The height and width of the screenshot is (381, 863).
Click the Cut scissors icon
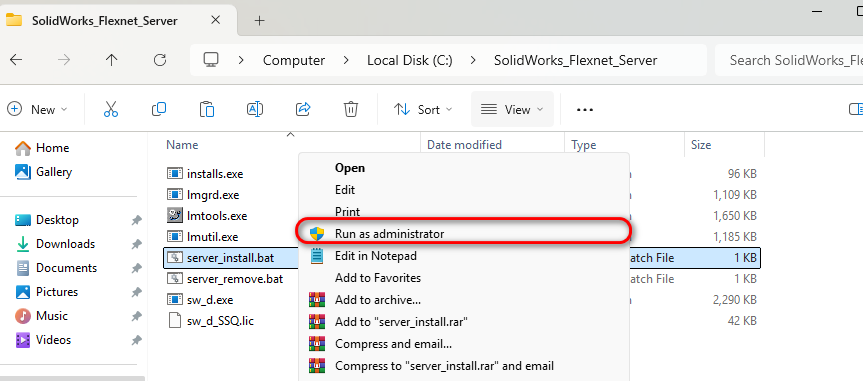point(111,109)
